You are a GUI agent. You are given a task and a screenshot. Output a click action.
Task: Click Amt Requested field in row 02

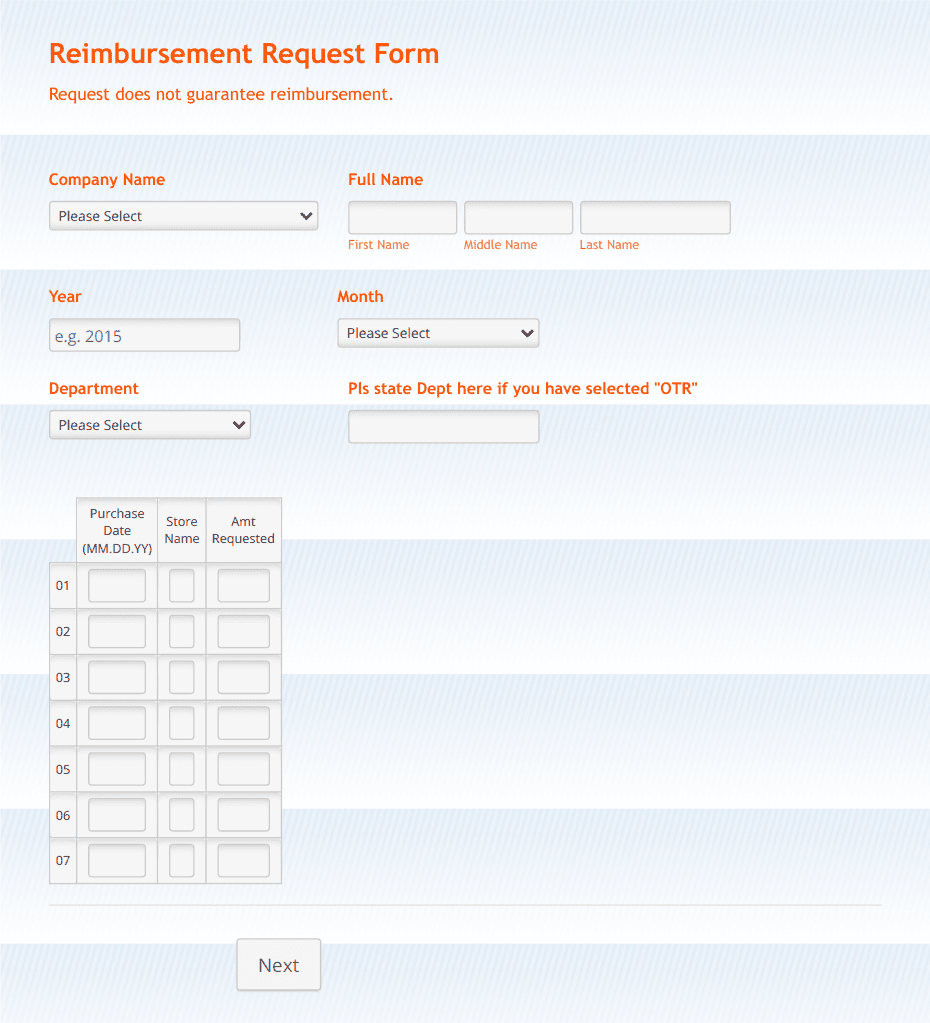coord(243,632)
